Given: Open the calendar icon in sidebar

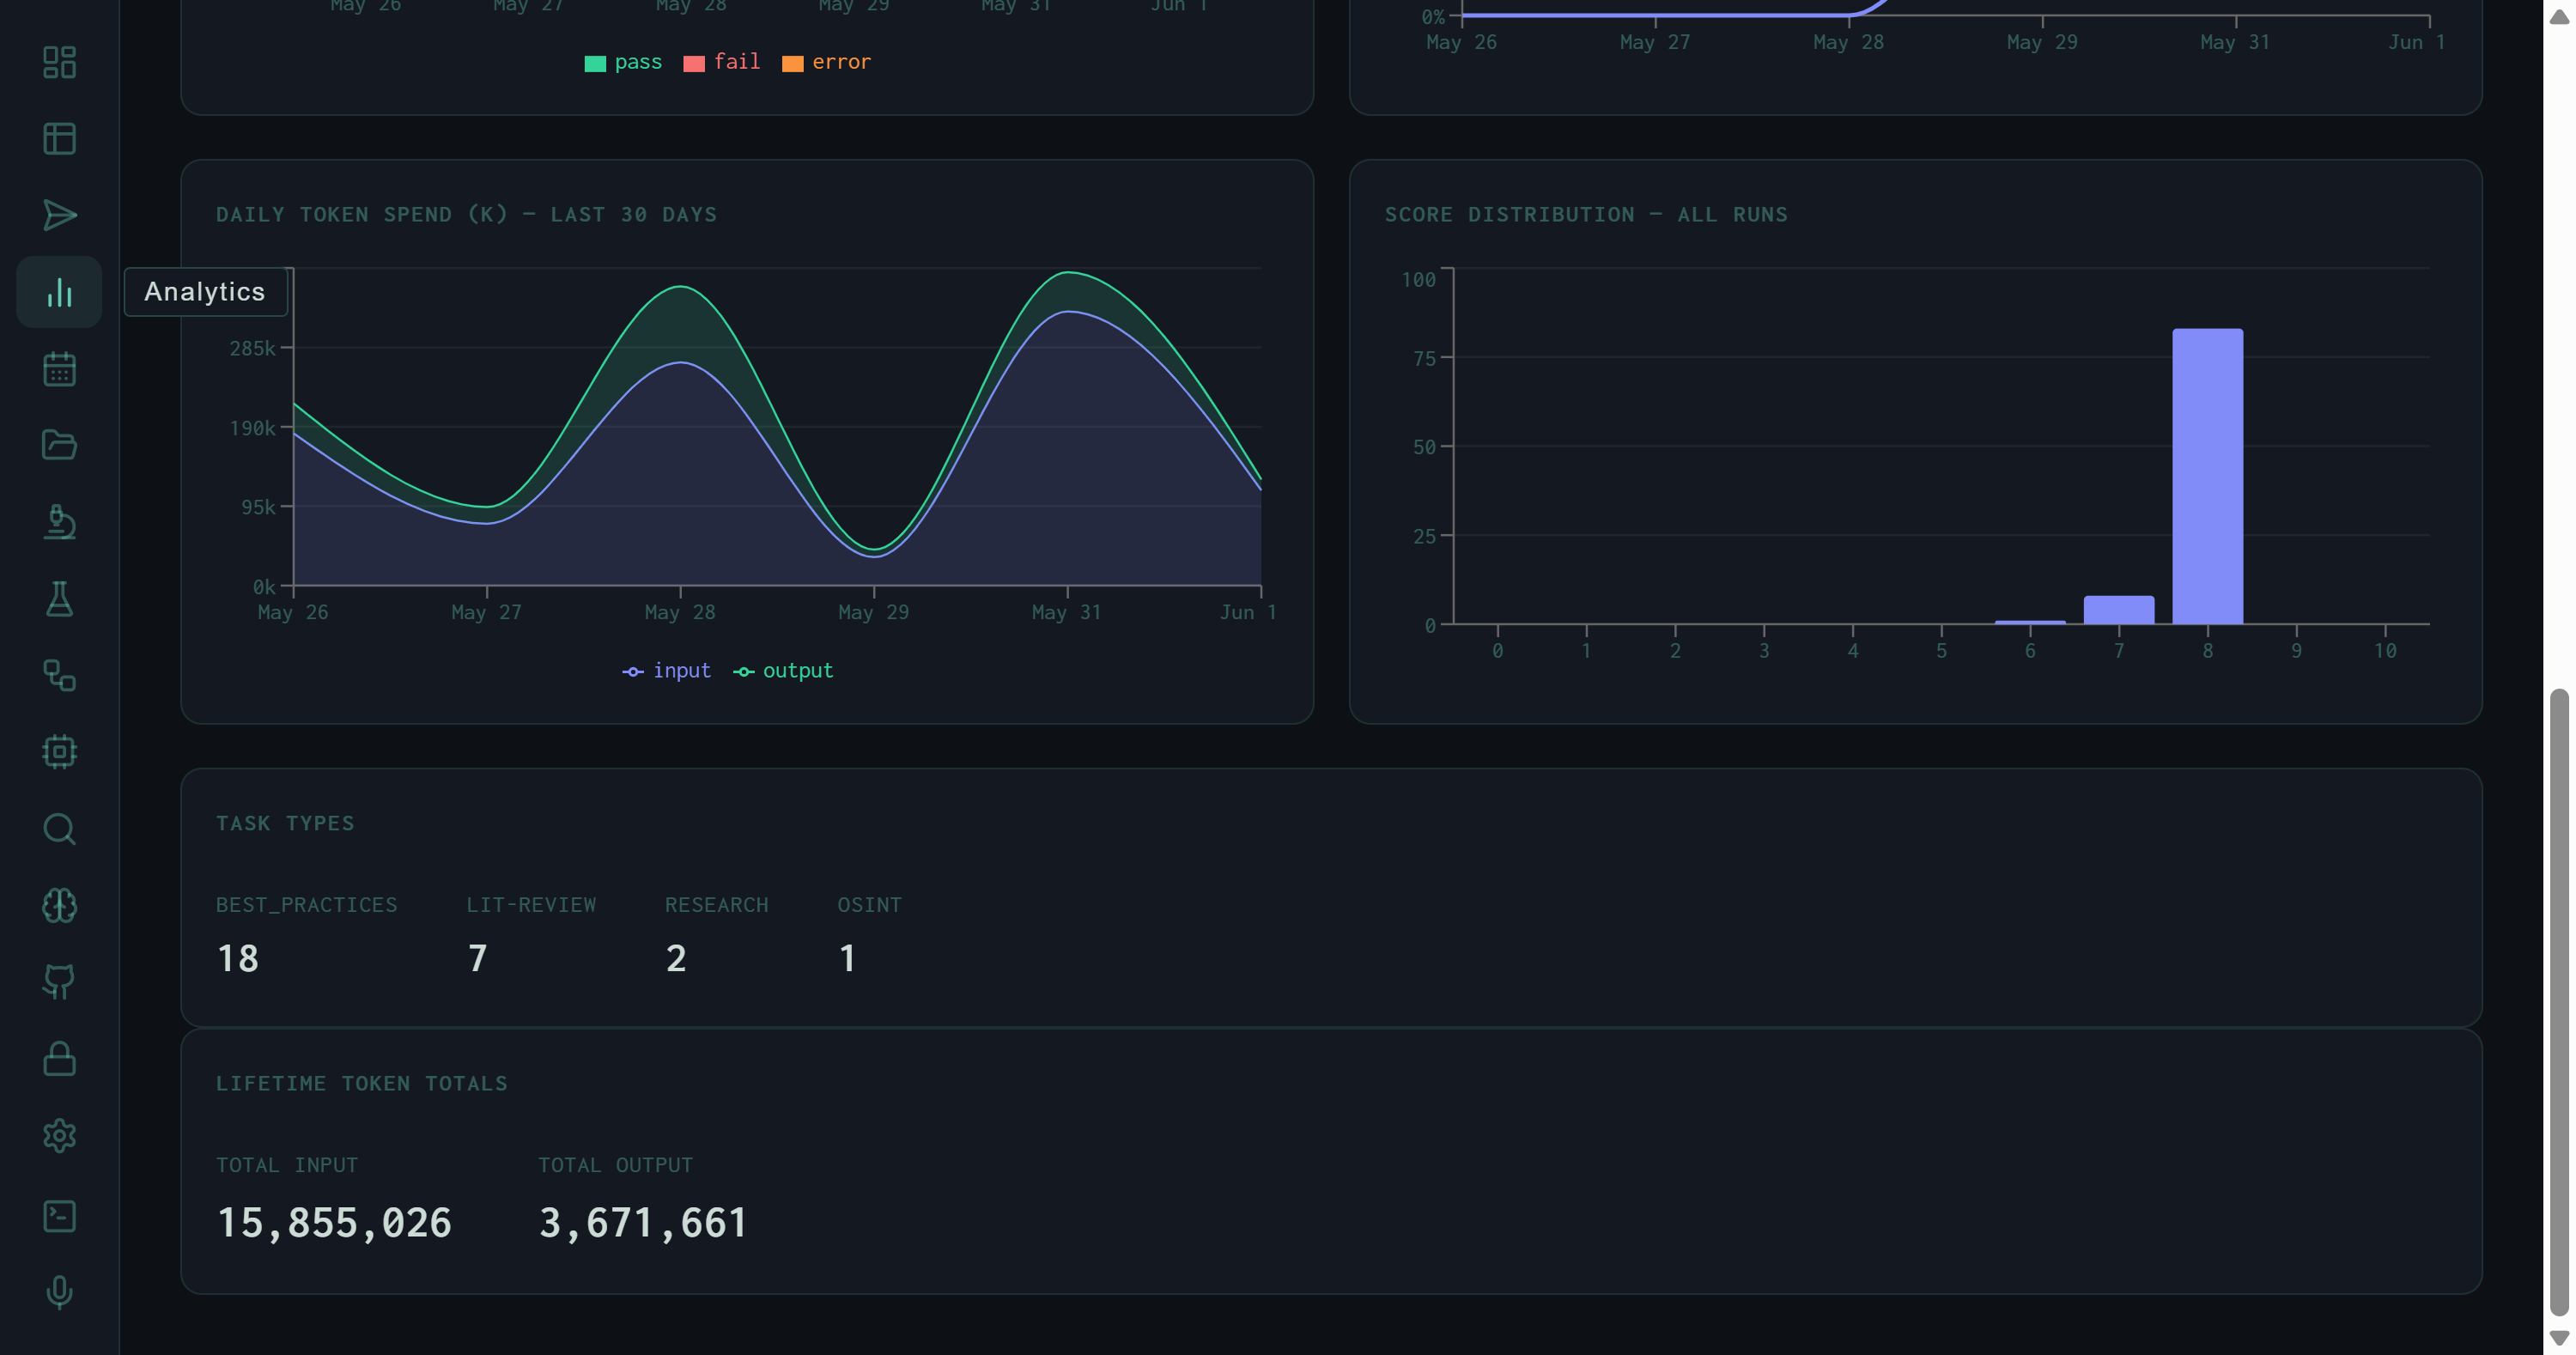Looking at the screenshot, I should click(59, 369).
